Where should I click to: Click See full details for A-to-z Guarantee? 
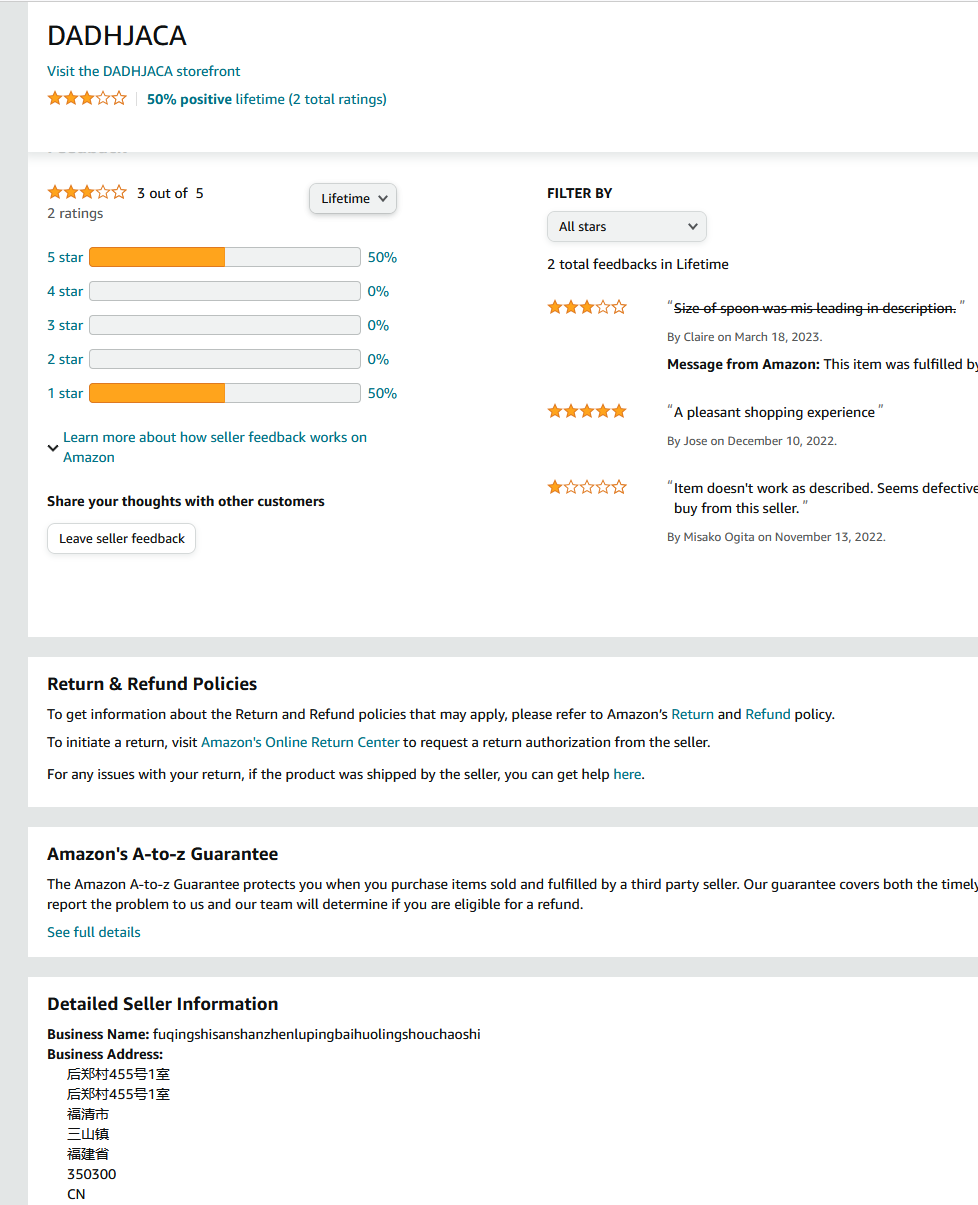pos(94,933)
